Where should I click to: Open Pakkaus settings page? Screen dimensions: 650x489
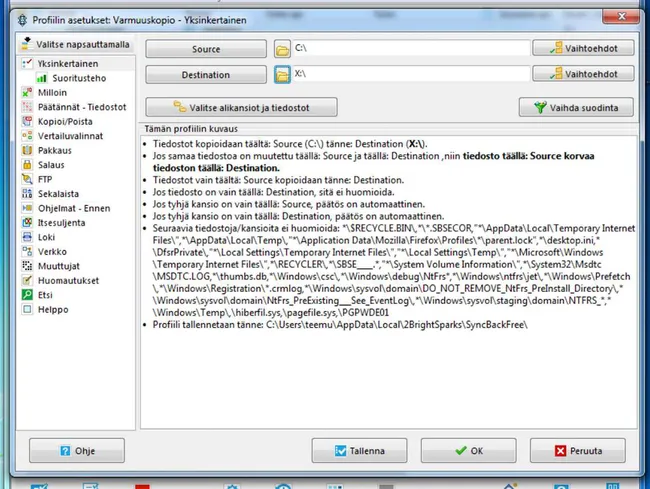tap(55, 150)
